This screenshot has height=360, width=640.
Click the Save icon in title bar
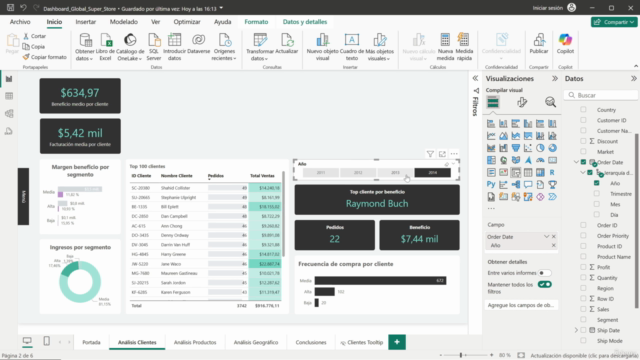pyautogui.click(x=11, y=8)
